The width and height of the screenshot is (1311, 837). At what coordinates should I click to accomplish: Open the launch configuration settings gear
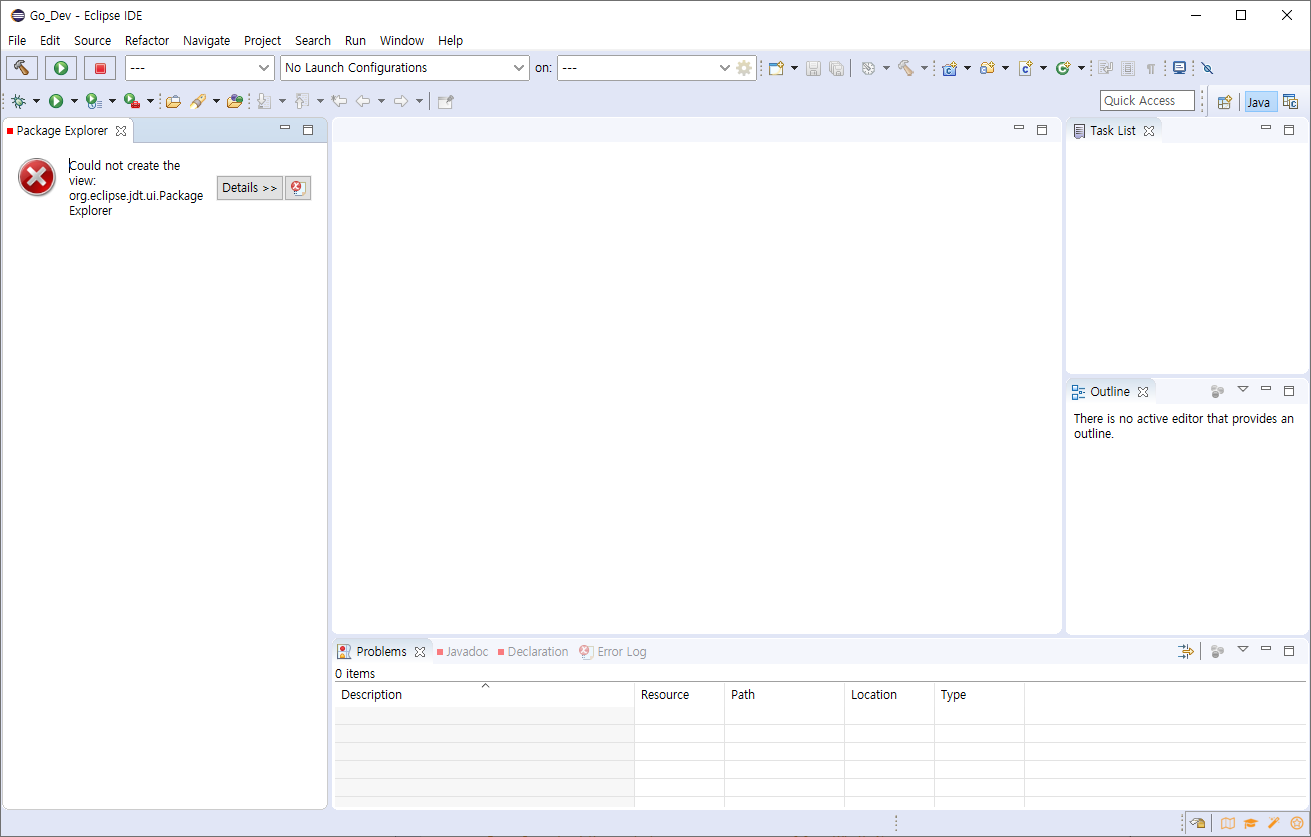click(x=744, y=68)
